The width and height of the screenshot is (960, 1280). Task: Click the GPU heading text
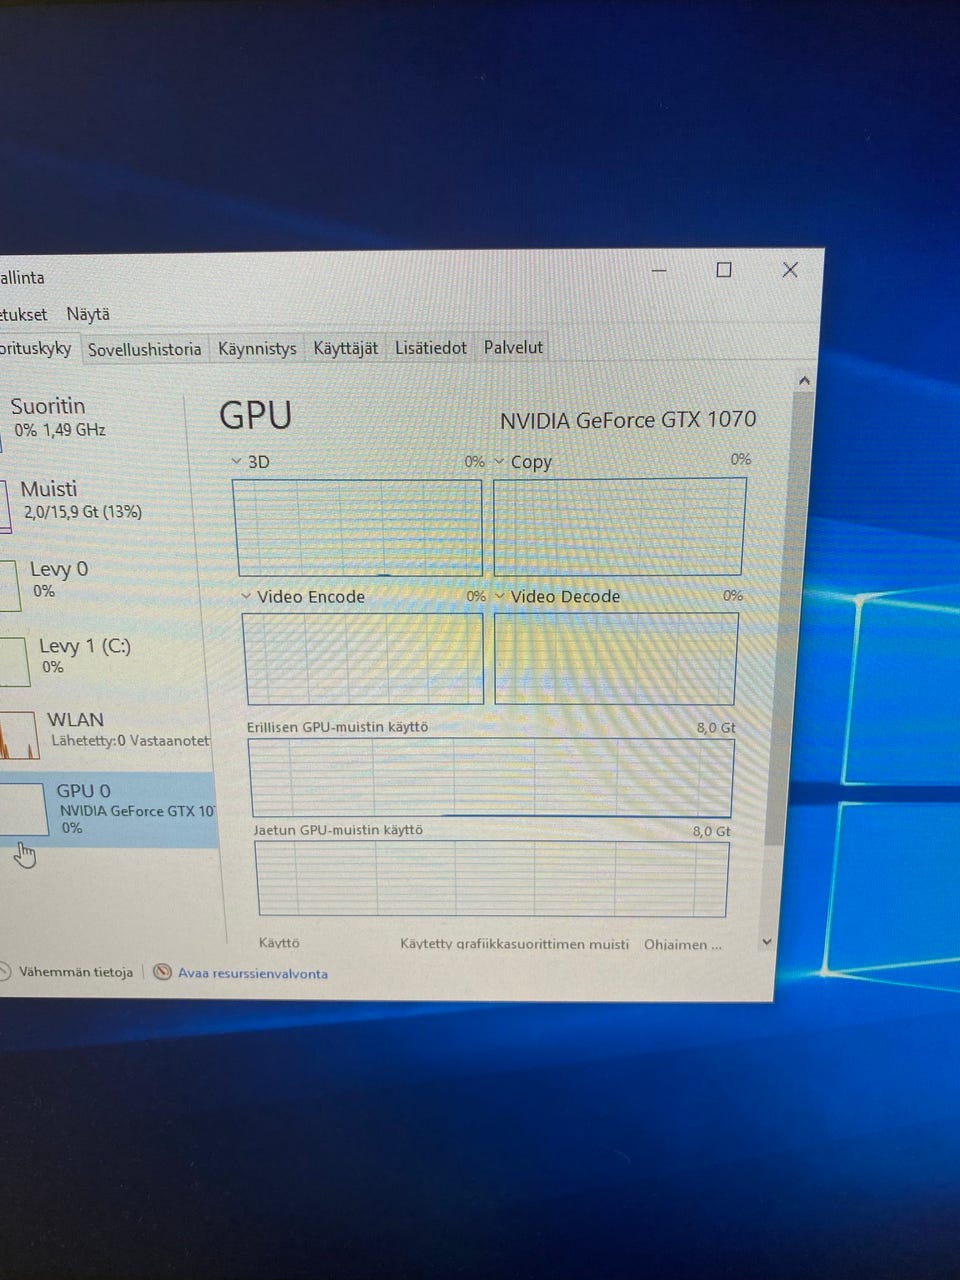pos(256,415)
